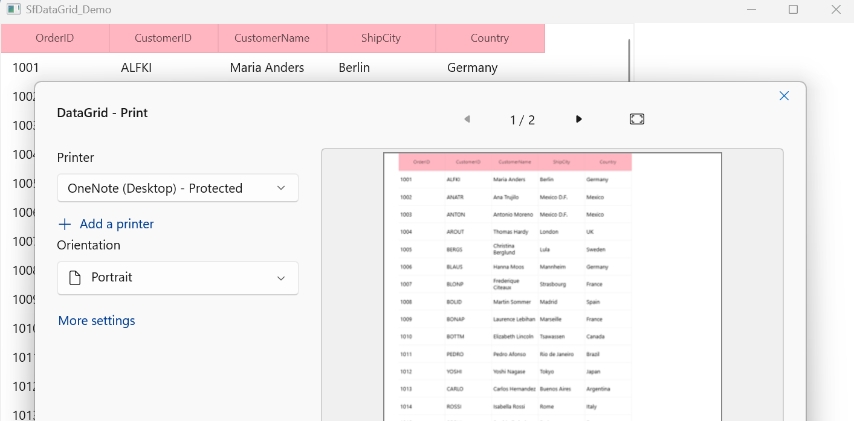This screenshot has height=421, width=854.
Task: Close the DataGrid Print dialog
Action: point(784,96)
